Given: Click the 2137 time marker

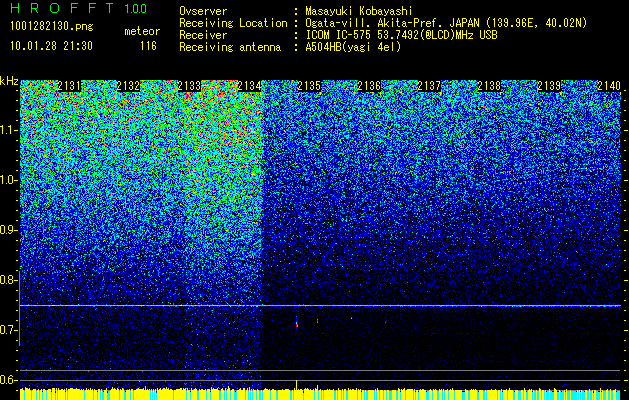Looking at the screenshot, I should [x=429, y=86].
